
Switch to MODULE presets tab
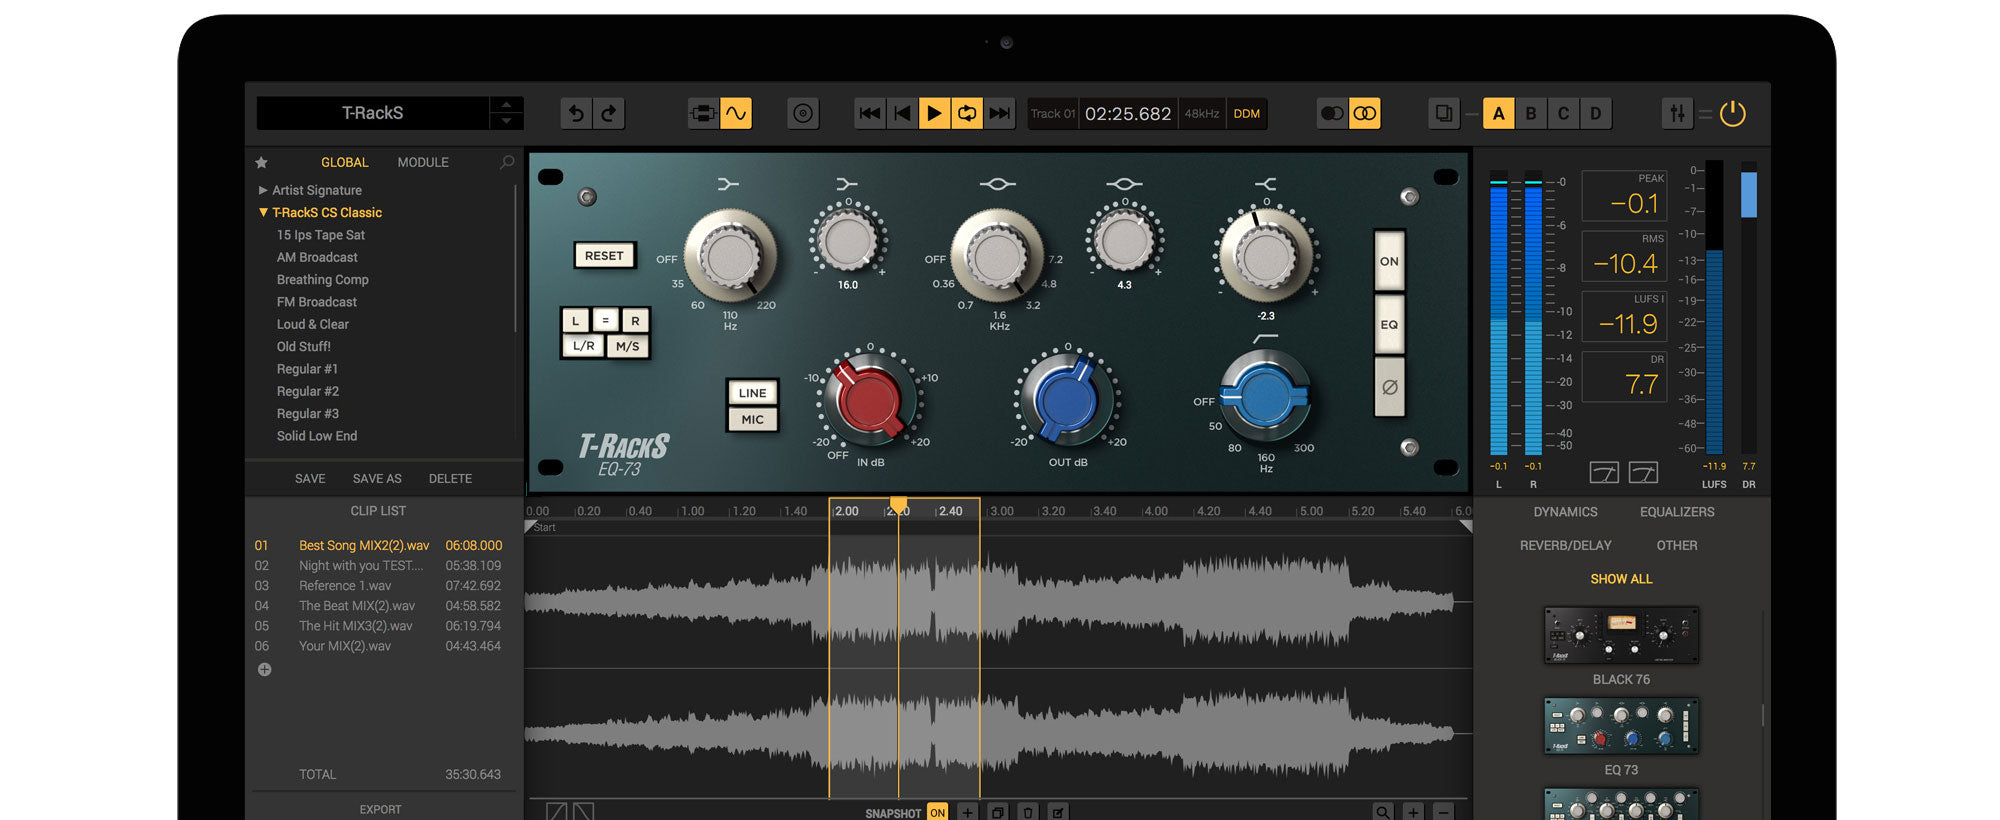point(423,162)
